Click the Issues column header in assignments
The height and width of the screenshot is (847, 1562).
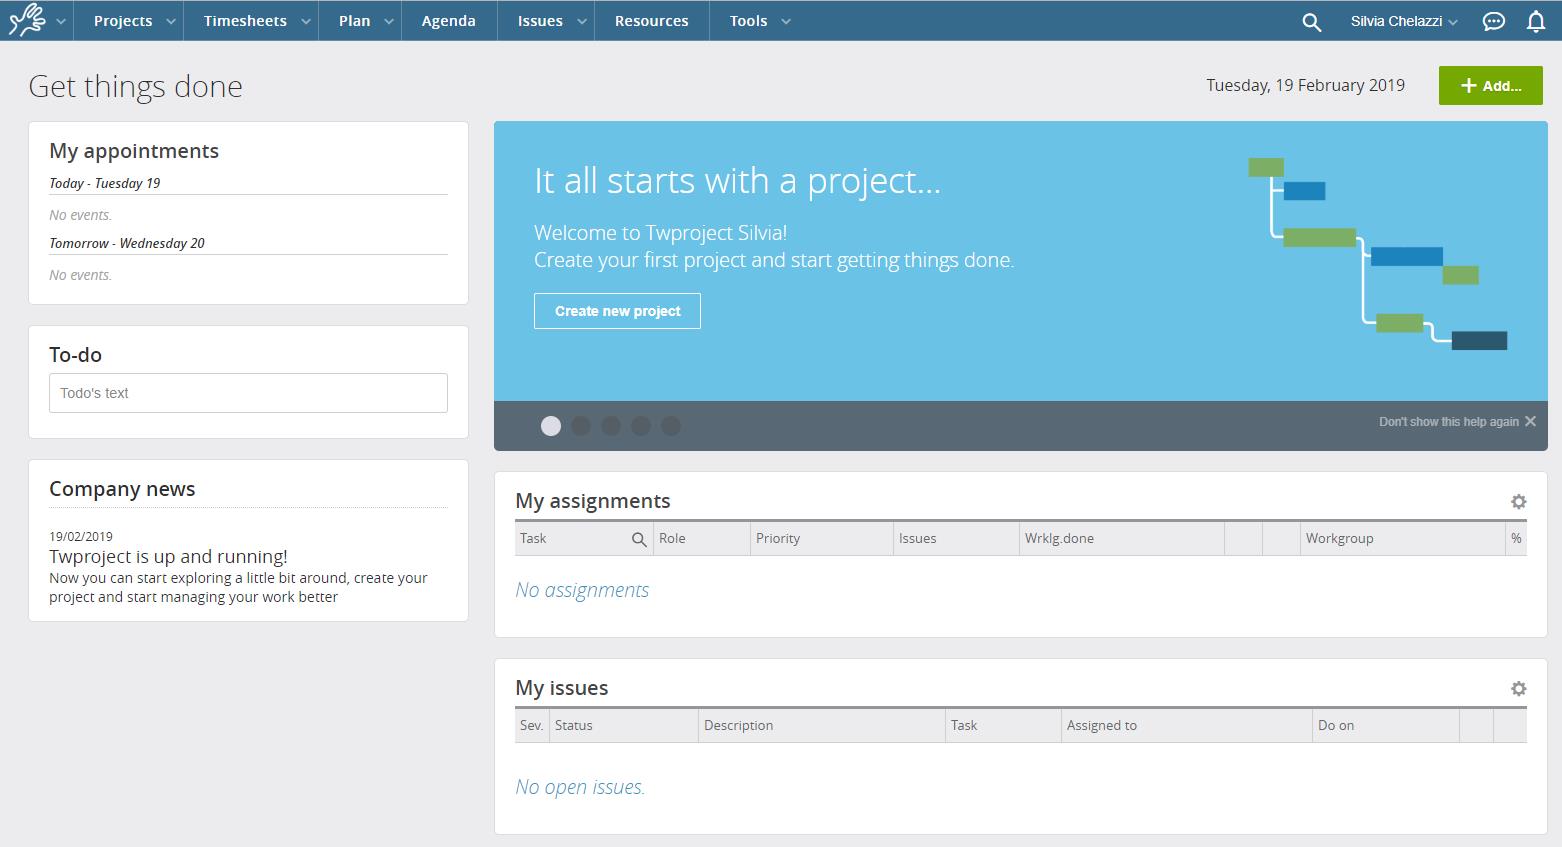[x=917, y=538]
